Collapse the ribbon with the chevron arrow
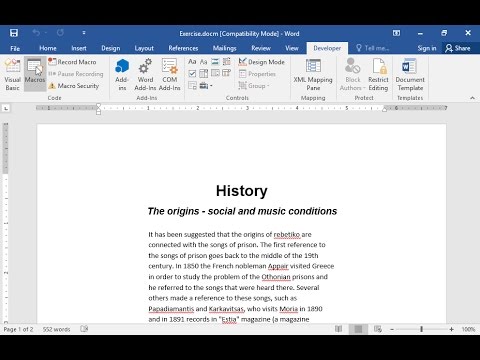 [472, 98]
